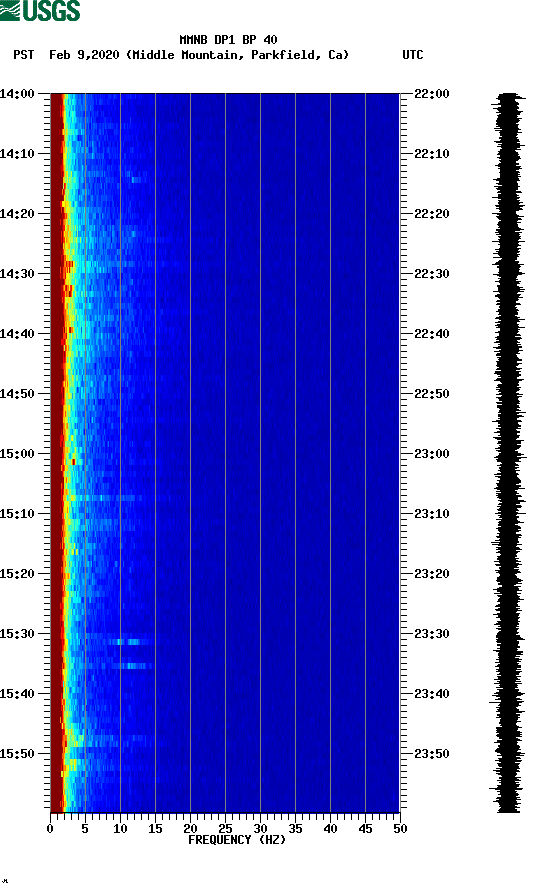Click the '15' frequency tick label
The height and width of the screenshot is (892, 552).
click(x=155, y=829)
